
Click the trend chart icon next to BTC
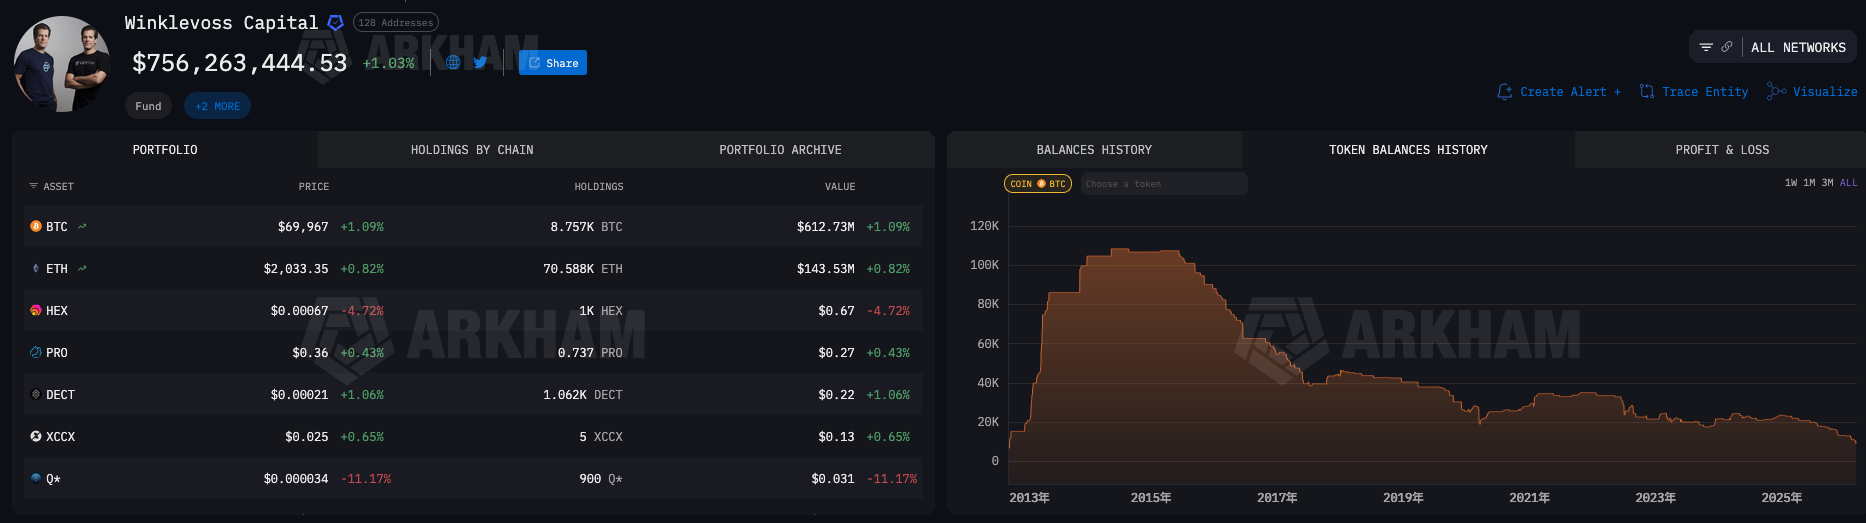[x=82, y=227]
